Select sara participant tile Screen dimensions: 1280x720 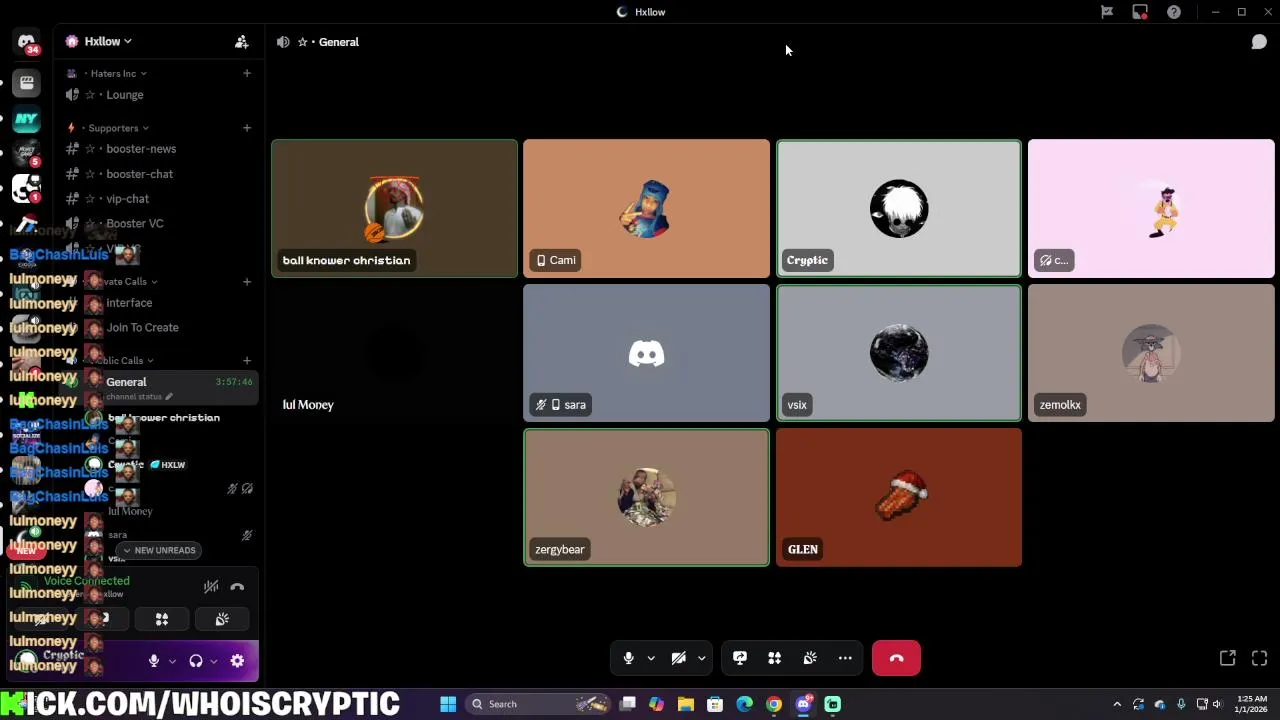tap(646, 353)
